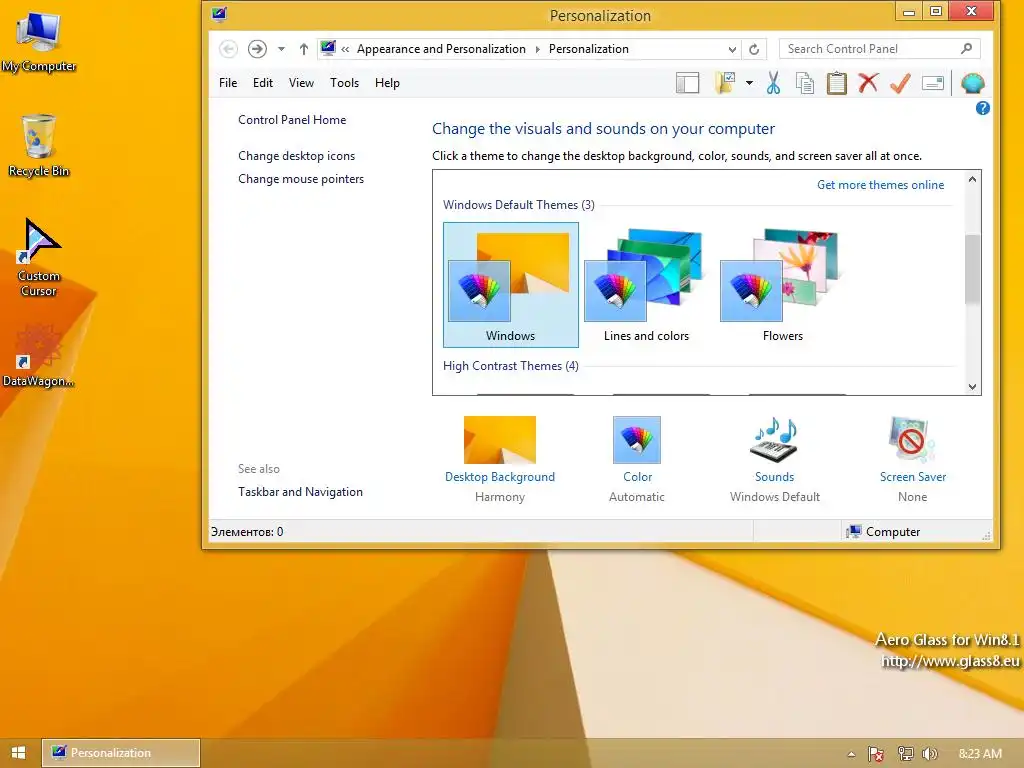1024x768 pixels.
Task: Open the Tools menu
Action: [344, 83]
